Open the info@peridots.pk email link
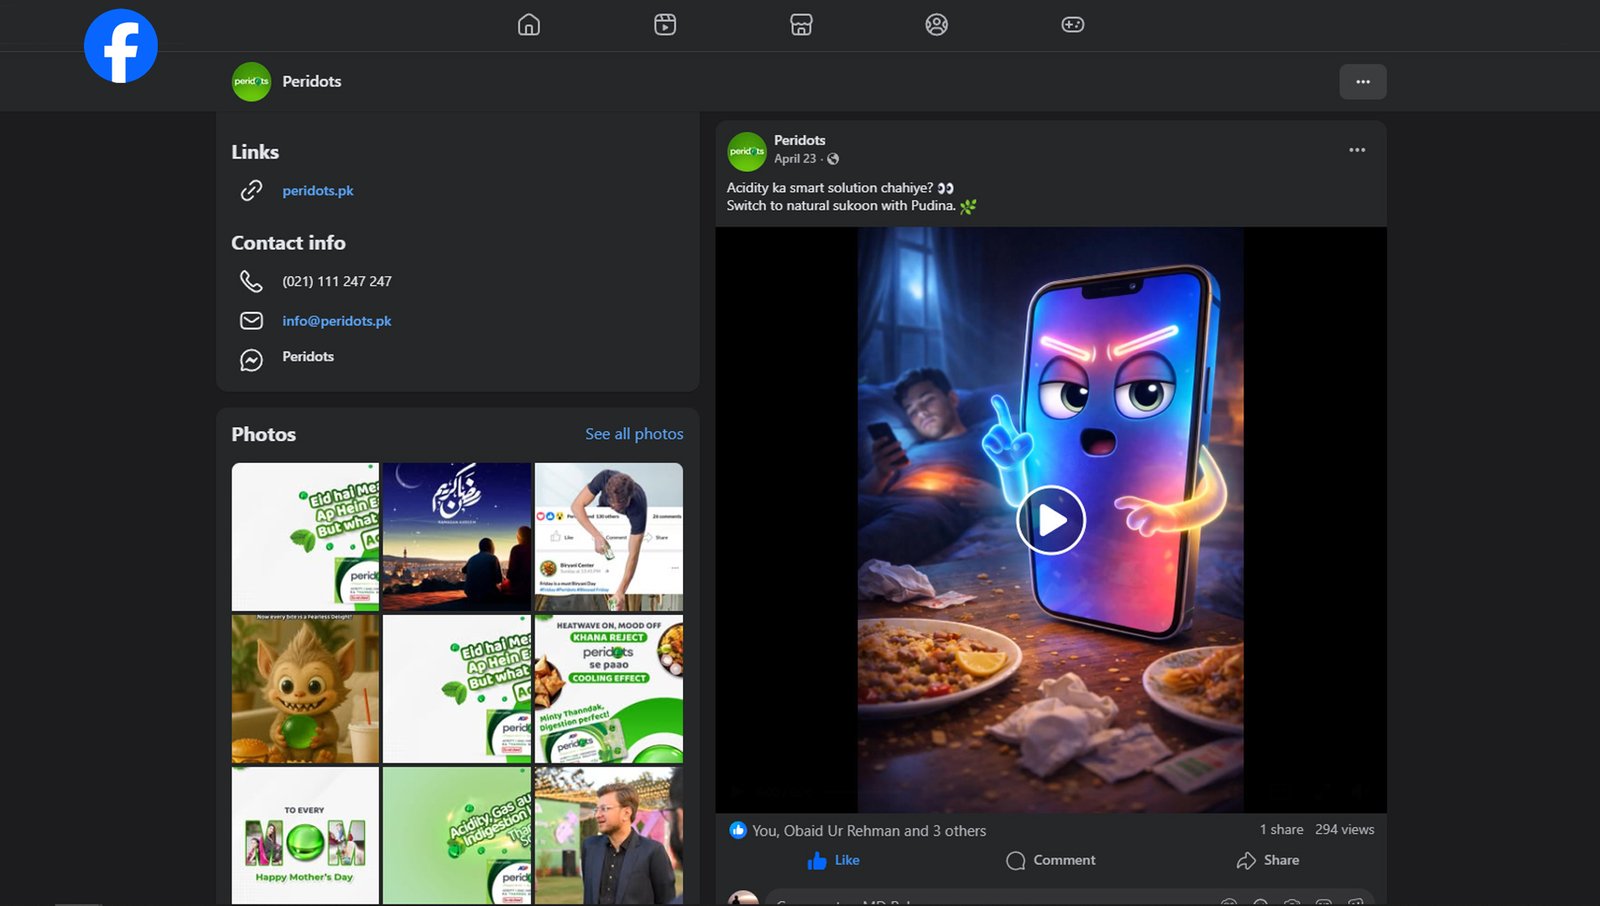Viewport: 1600px width, 906px height. (x=337, y=321)
